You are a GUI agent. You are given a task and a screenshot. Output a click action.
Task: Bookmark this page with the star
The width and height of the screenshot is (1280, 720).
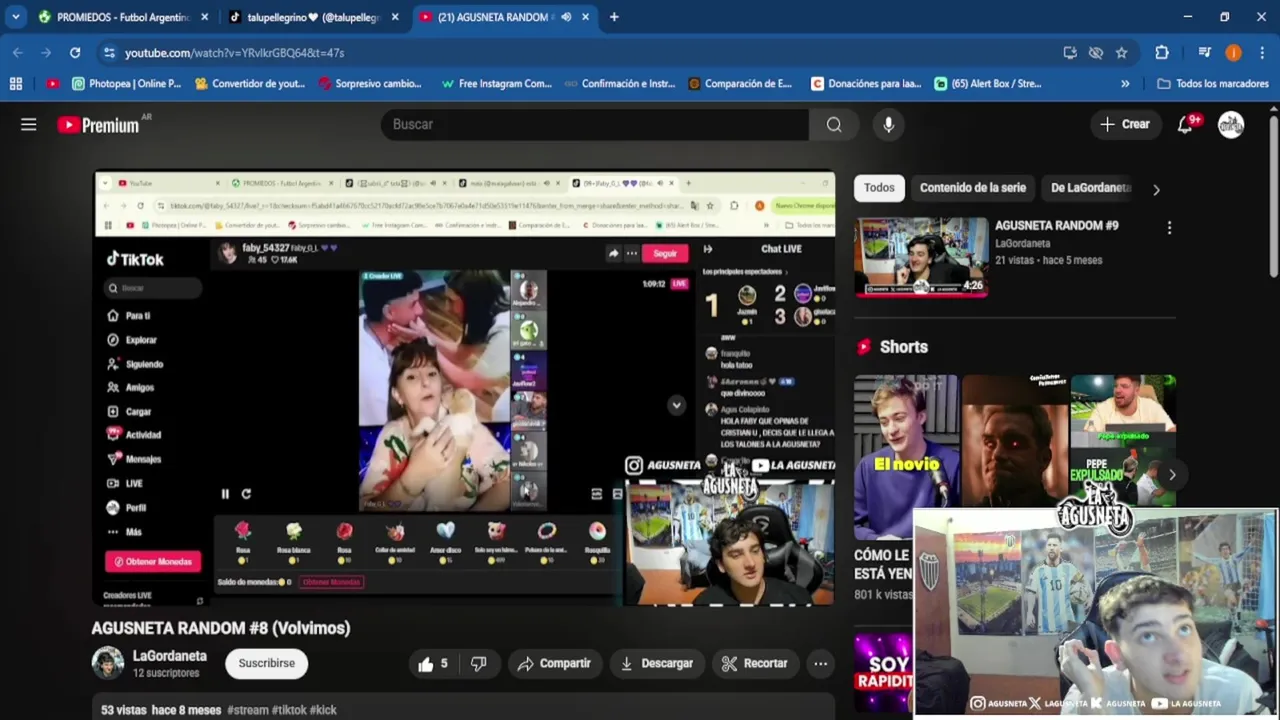(x=1121, y=52)
